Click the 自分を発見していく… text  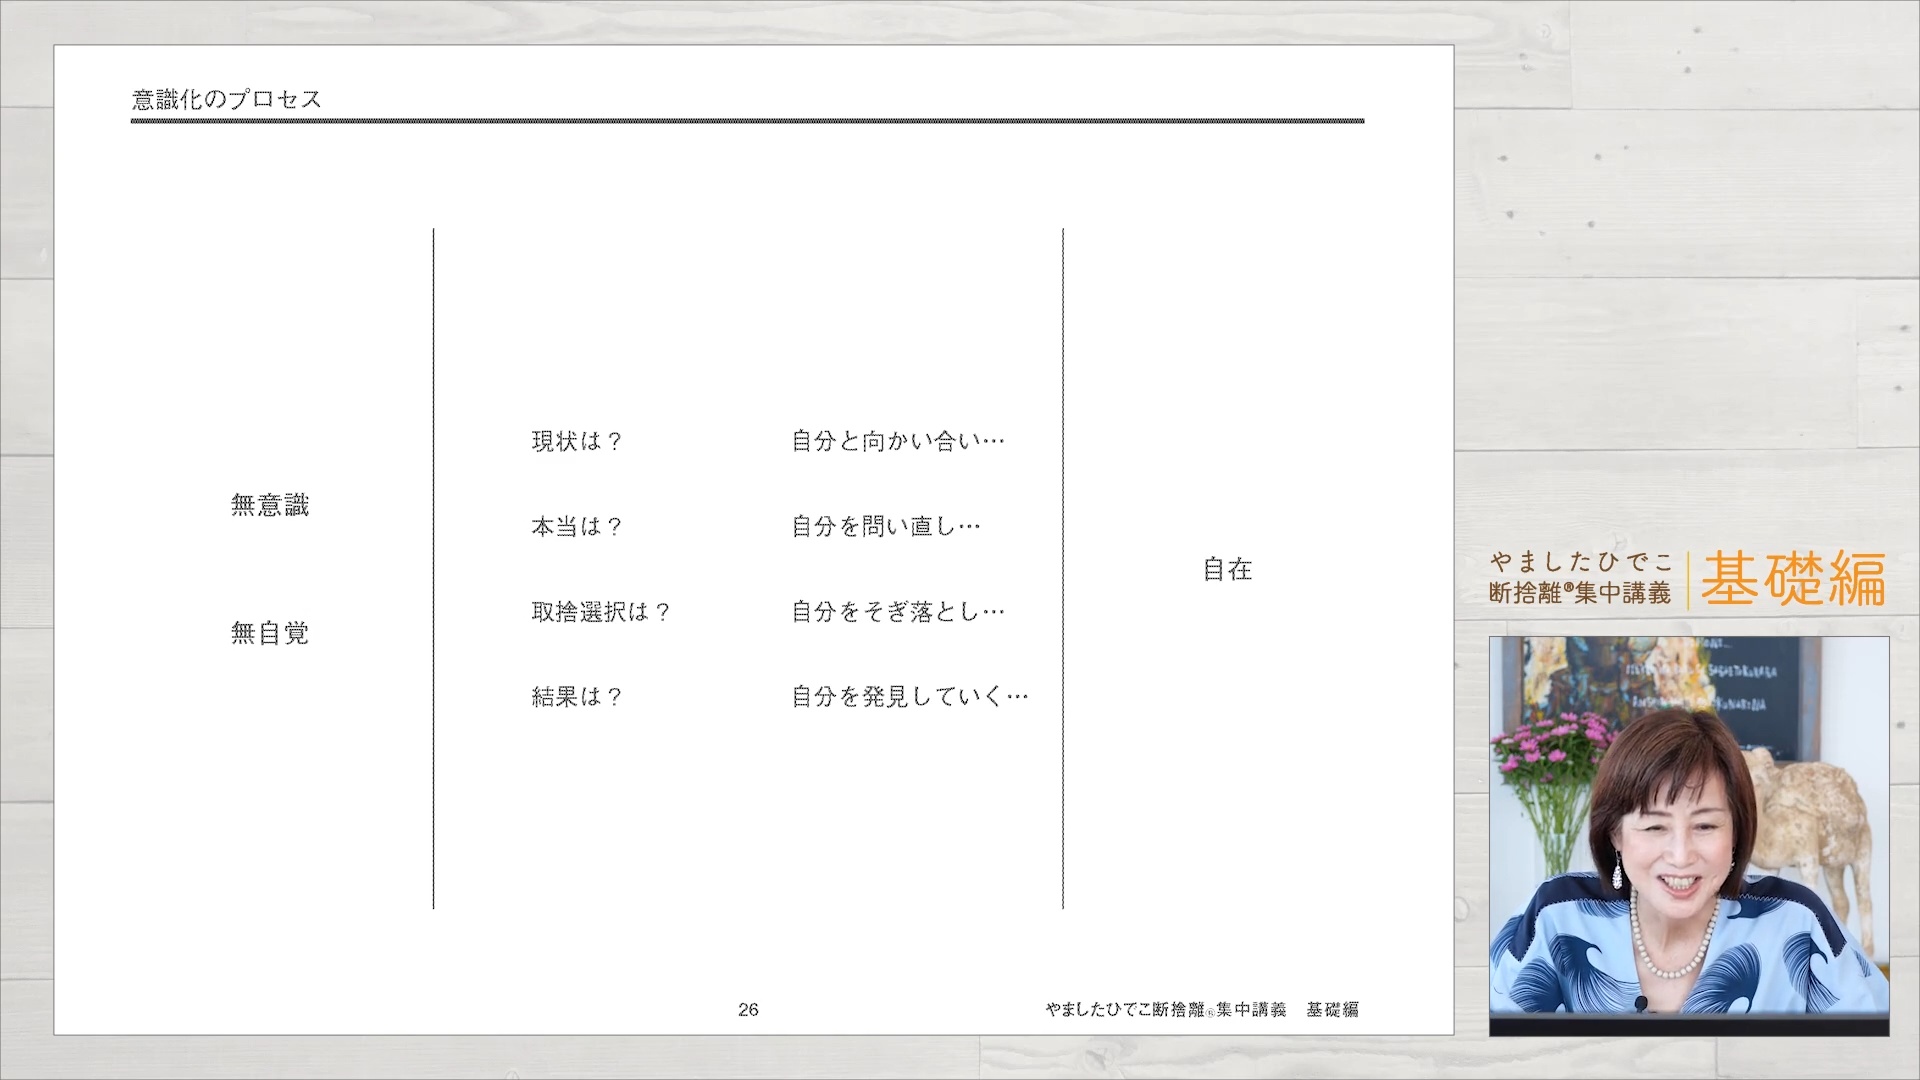pos(910,695)
